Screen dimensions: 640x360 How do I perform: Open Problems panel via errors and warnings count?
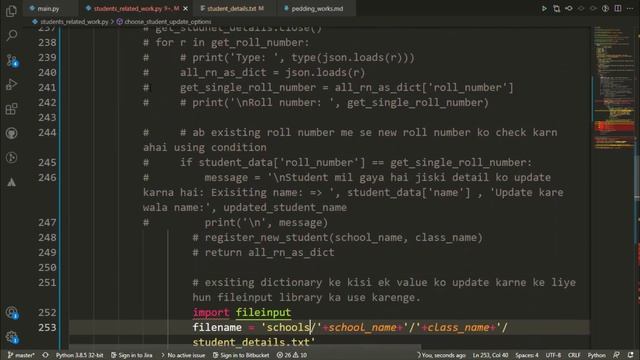coord(292,355)
